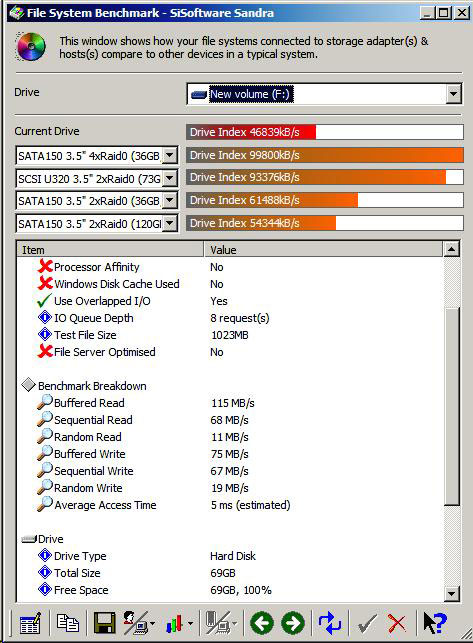Click the red X icon beside File Server Optimised
Viewport: 473px width, 643px height.
[x=45, y=351]
